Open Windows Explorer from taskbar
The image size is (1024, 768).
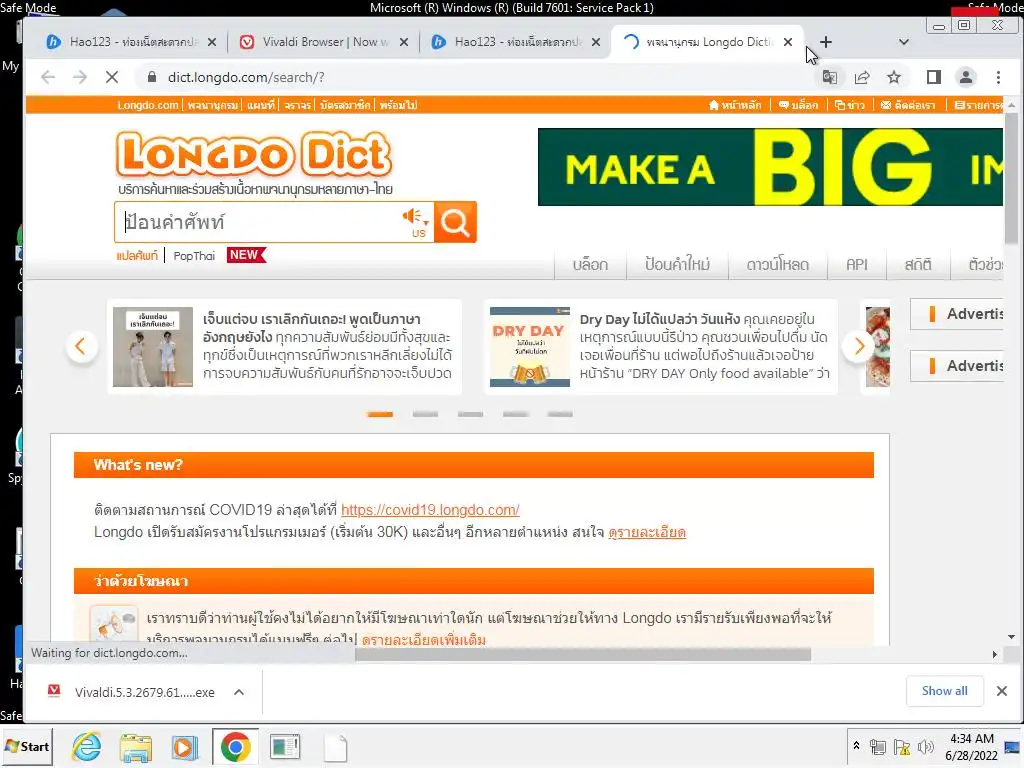(135, 747)
